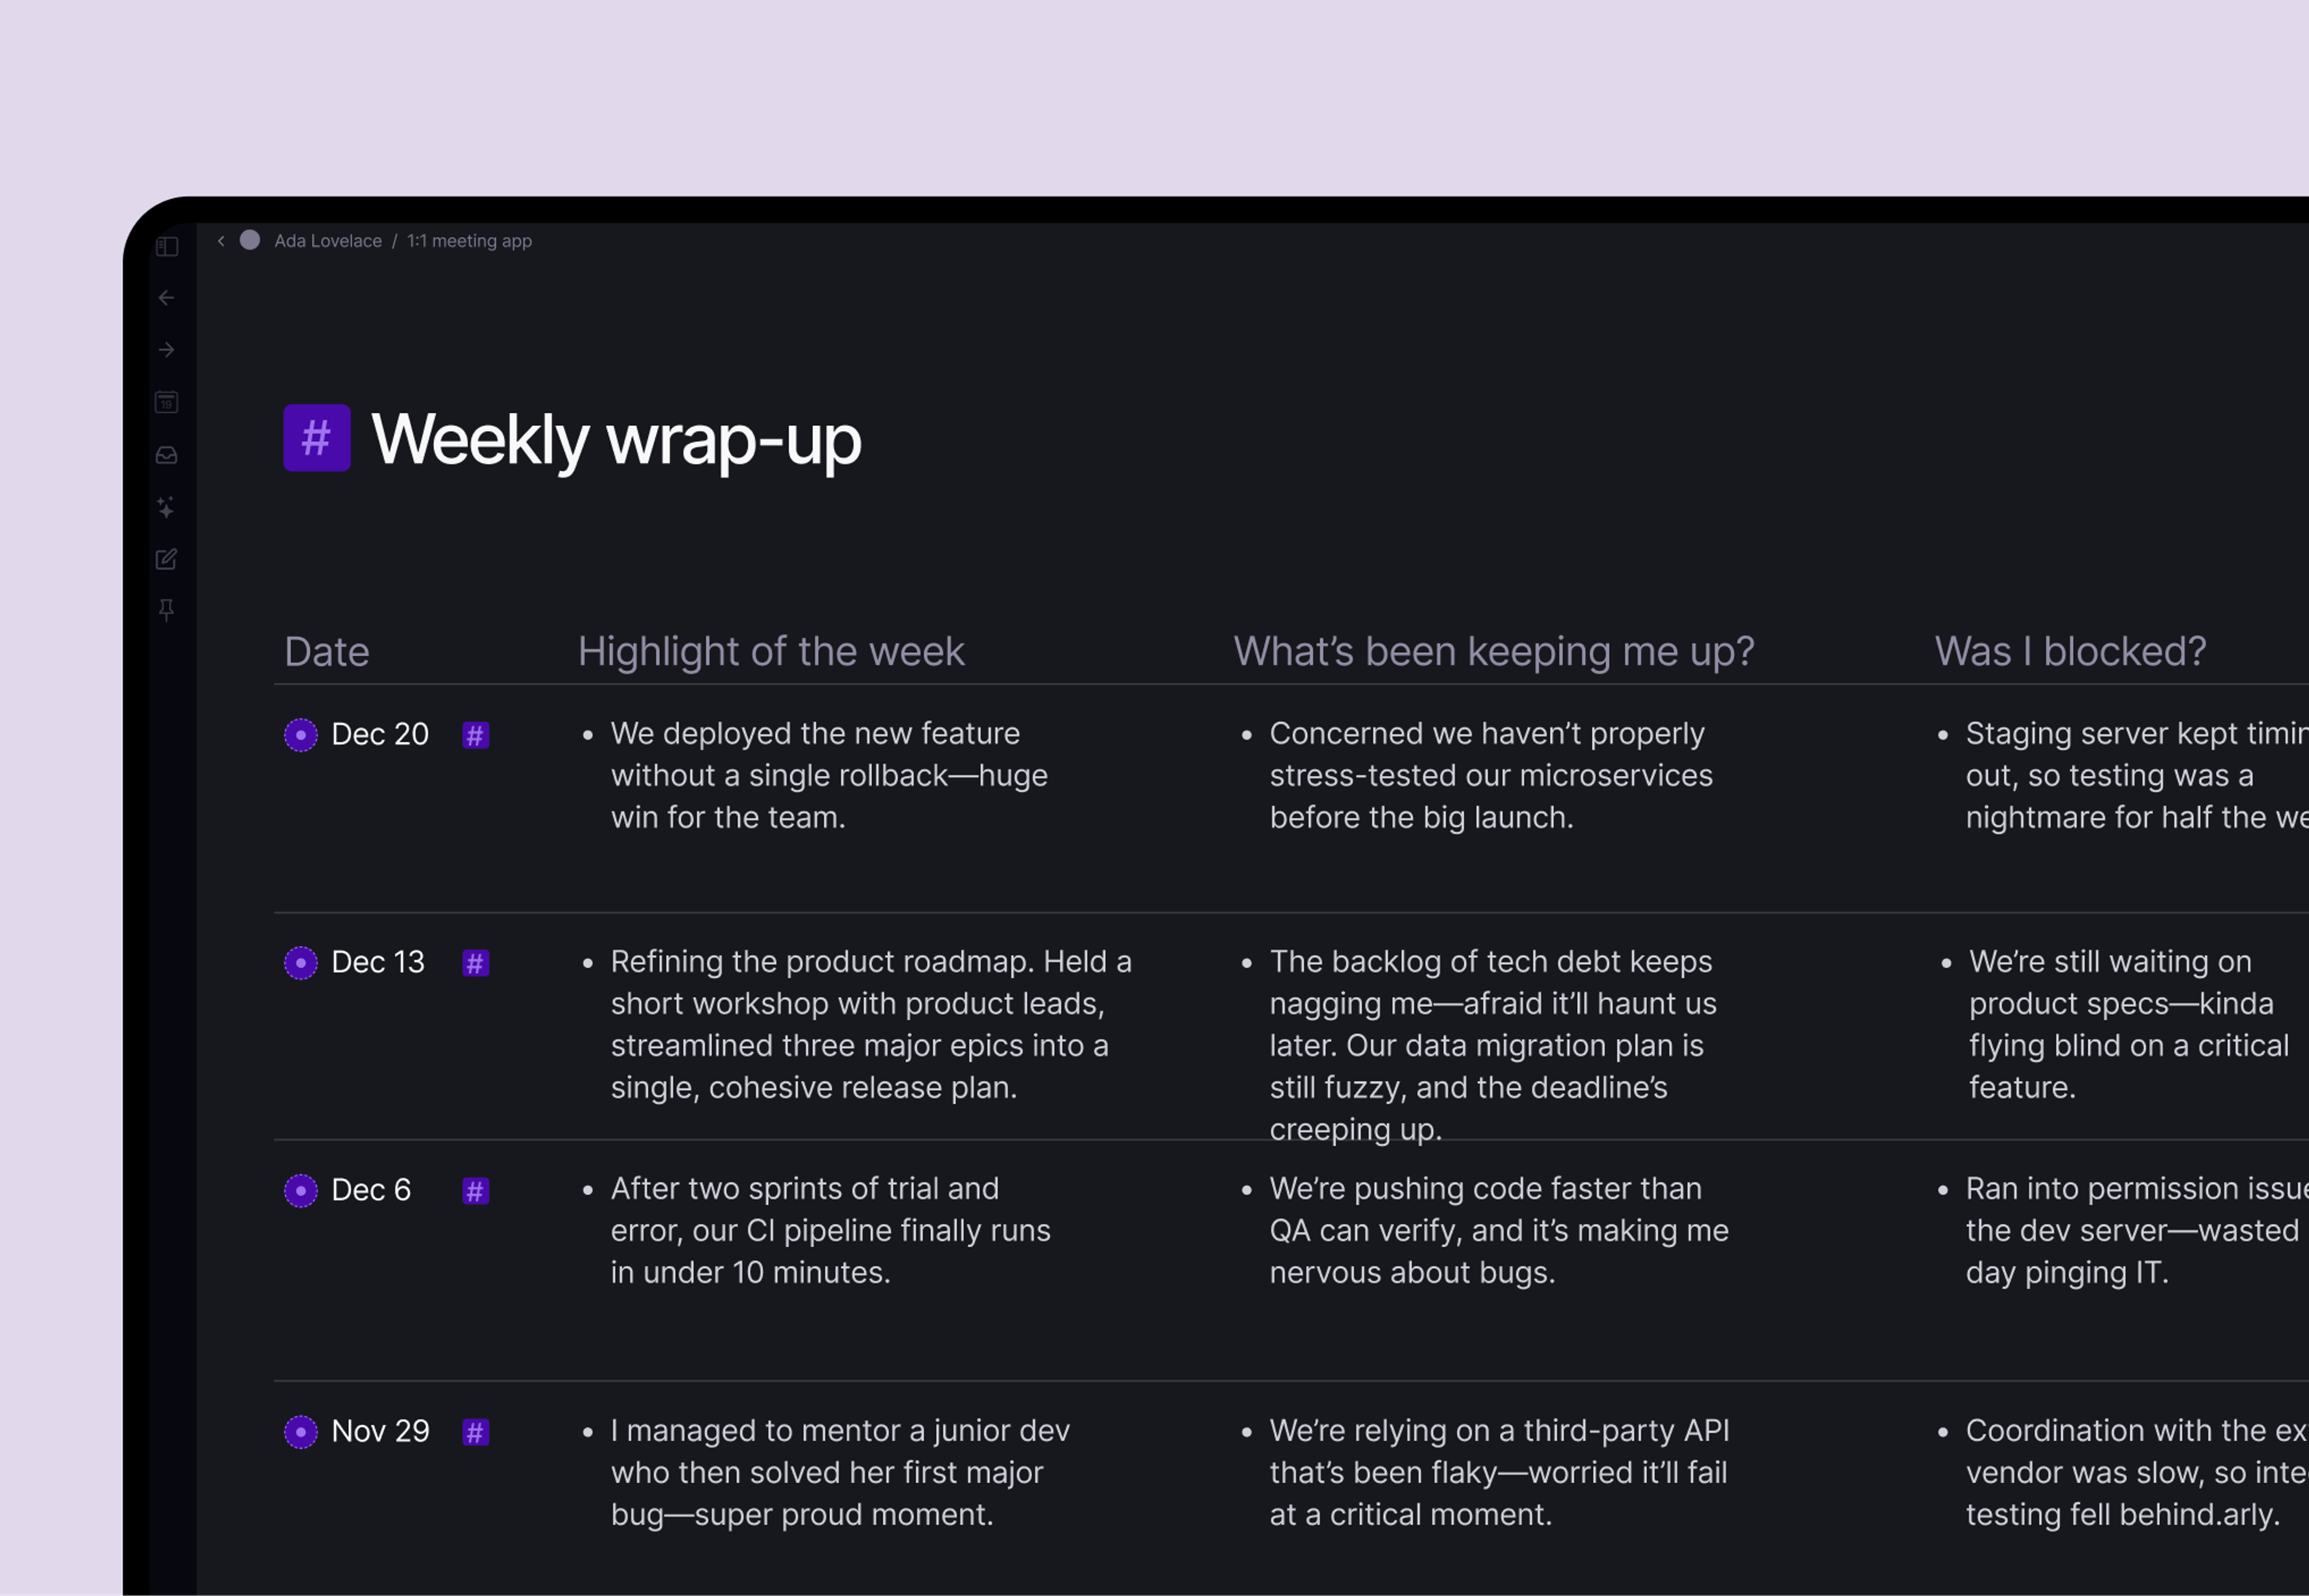Image resolution: width=2309 pixels, height=1596 pixels.
Task: Open the inbox tray icon
Action: coord(167,455)
